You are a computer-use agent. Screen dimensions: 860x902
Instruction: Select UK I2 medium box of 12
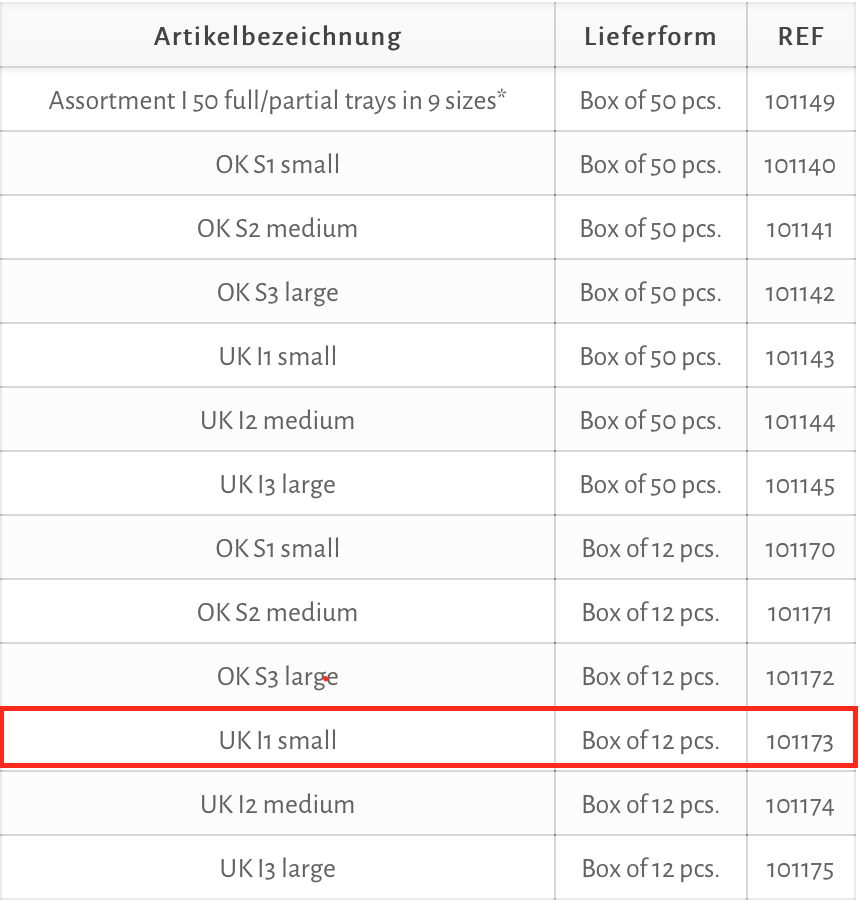(428, 804)
